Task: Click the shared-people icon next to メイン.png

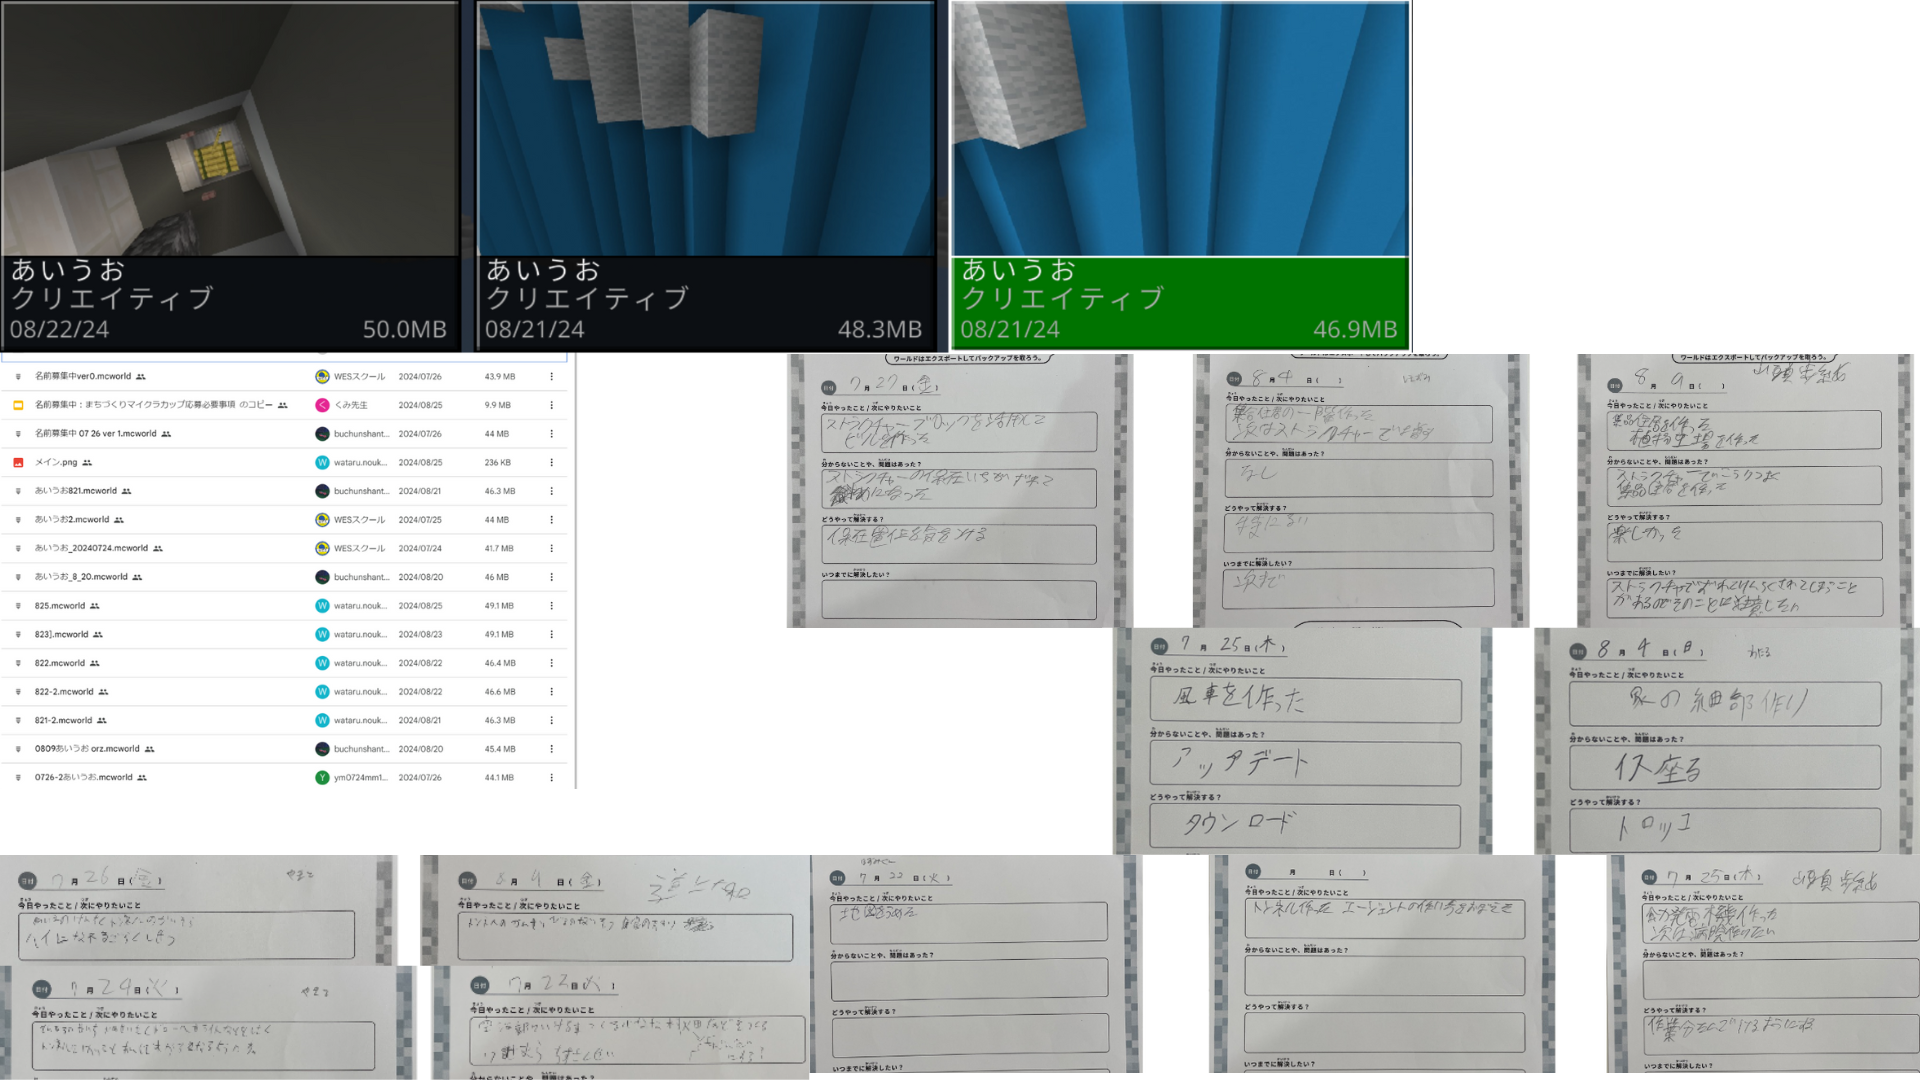Action: point(87,463)
